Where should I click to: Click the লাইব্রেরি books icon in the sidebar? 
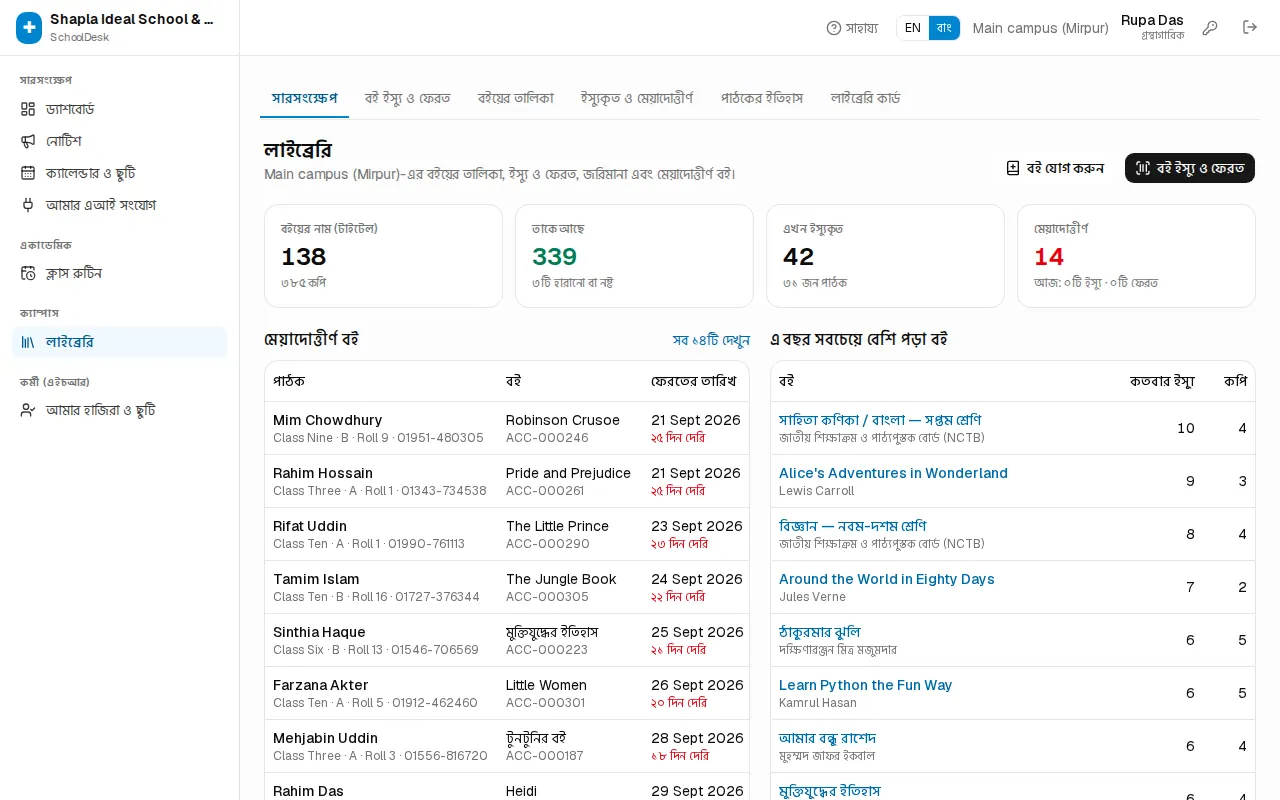[28, 342]
